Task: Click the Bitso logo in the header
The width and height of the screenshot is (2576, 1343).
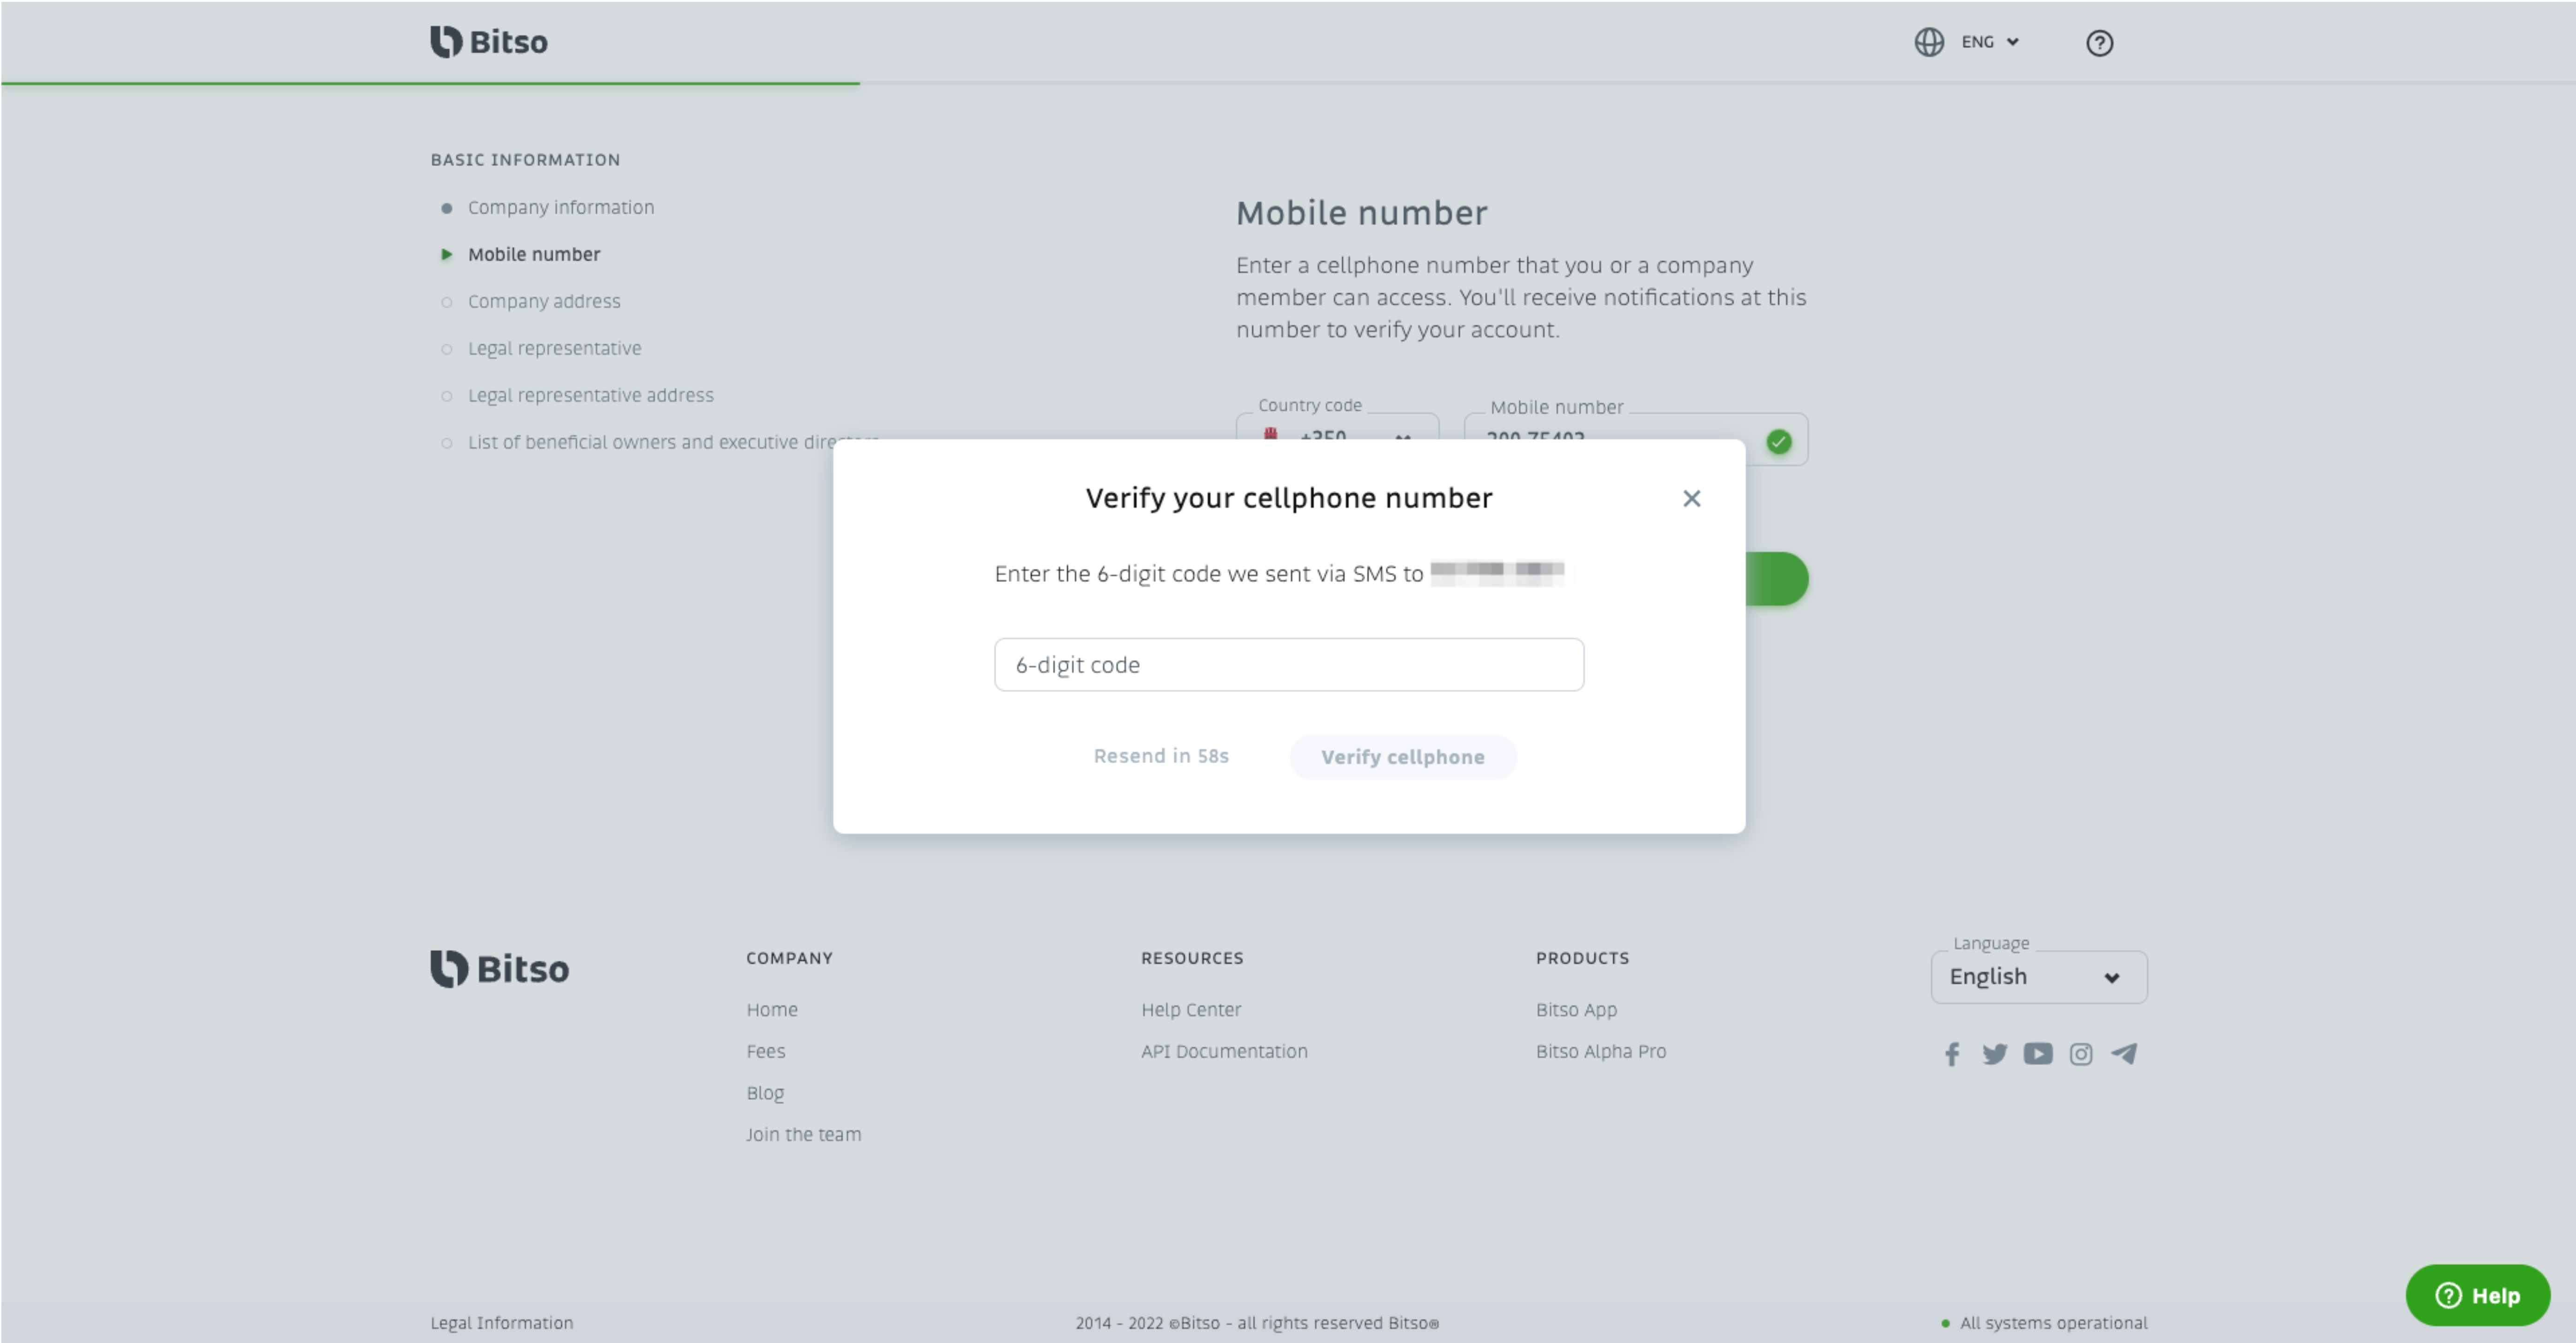Action: [x=489, y=42]
